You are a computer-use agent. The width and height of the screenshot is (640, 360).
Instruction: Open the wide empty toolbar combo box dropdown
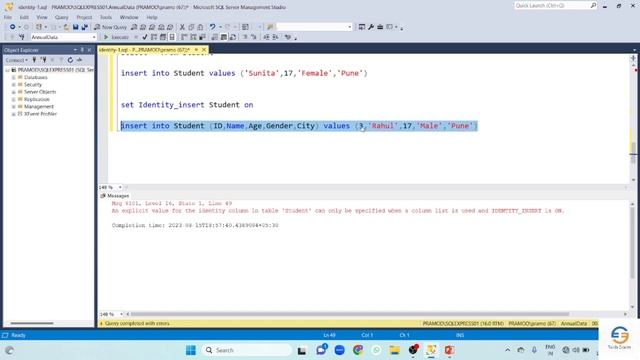point(349,27)
